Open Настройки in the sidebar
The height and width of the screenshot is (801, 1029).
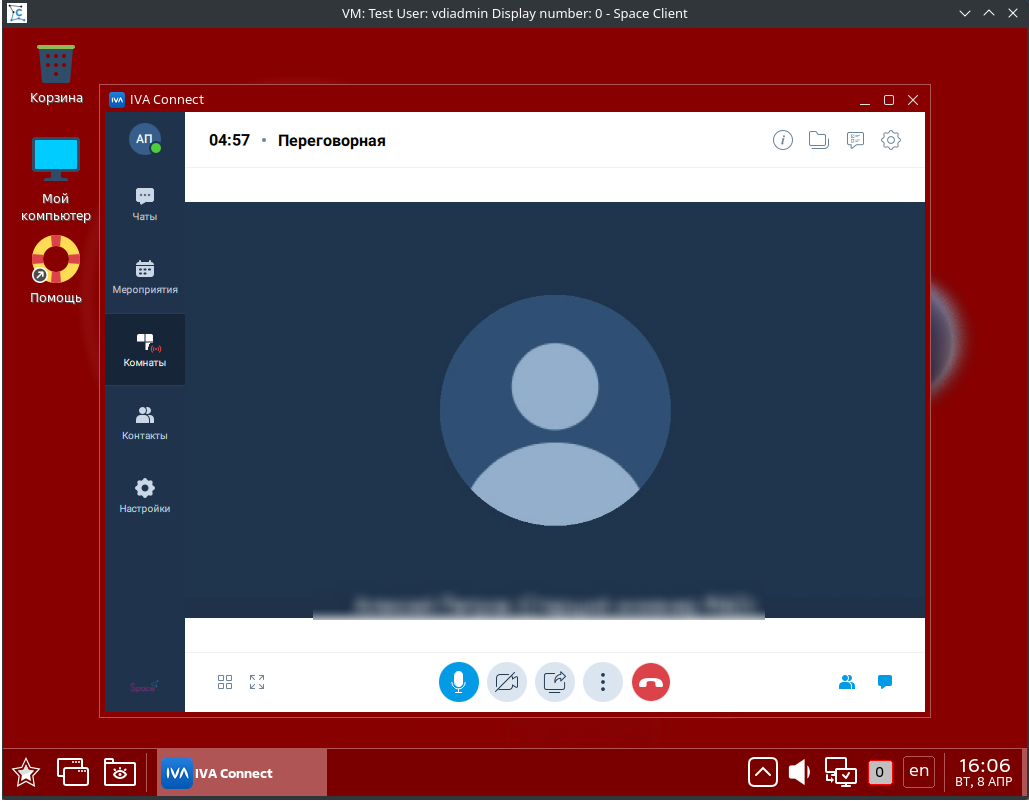click(145, 496)
